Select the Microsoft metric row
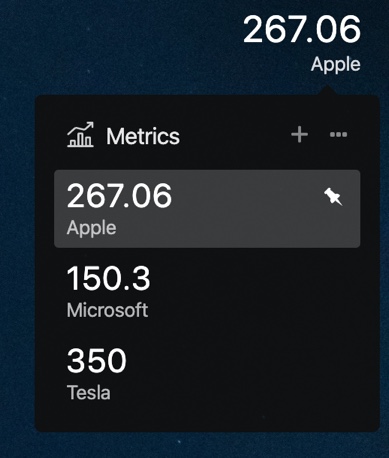 (207, 291)
